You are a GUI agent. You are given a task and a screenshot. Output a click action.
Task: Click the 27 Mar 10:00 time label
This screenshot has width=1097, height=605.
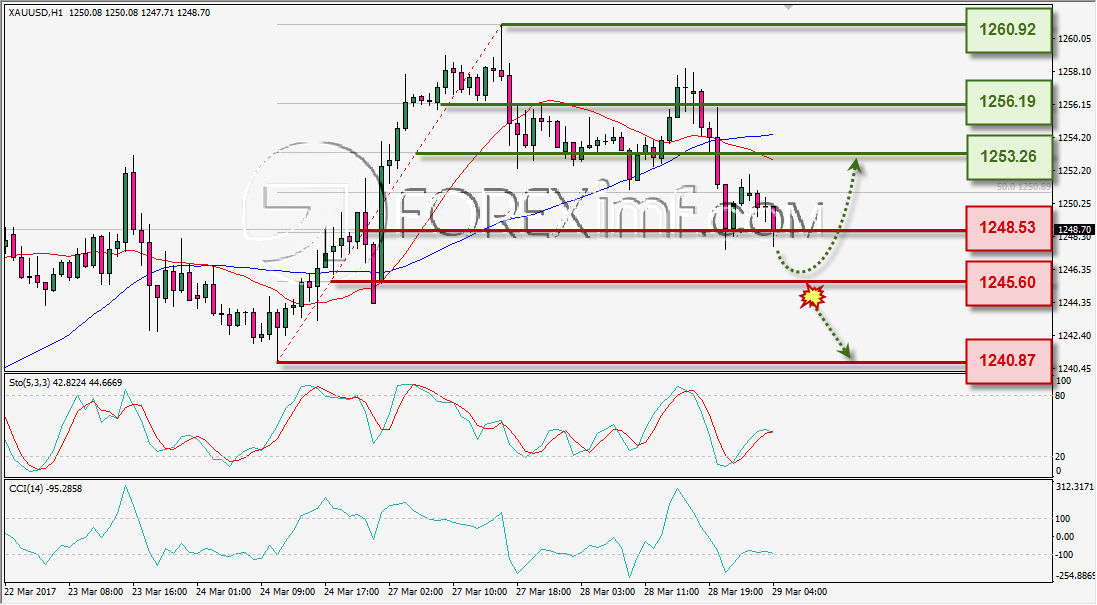point(479,592)
